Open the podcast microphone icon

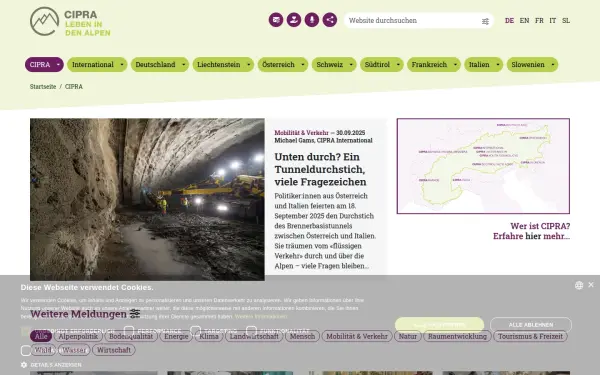tap(312, 20)
